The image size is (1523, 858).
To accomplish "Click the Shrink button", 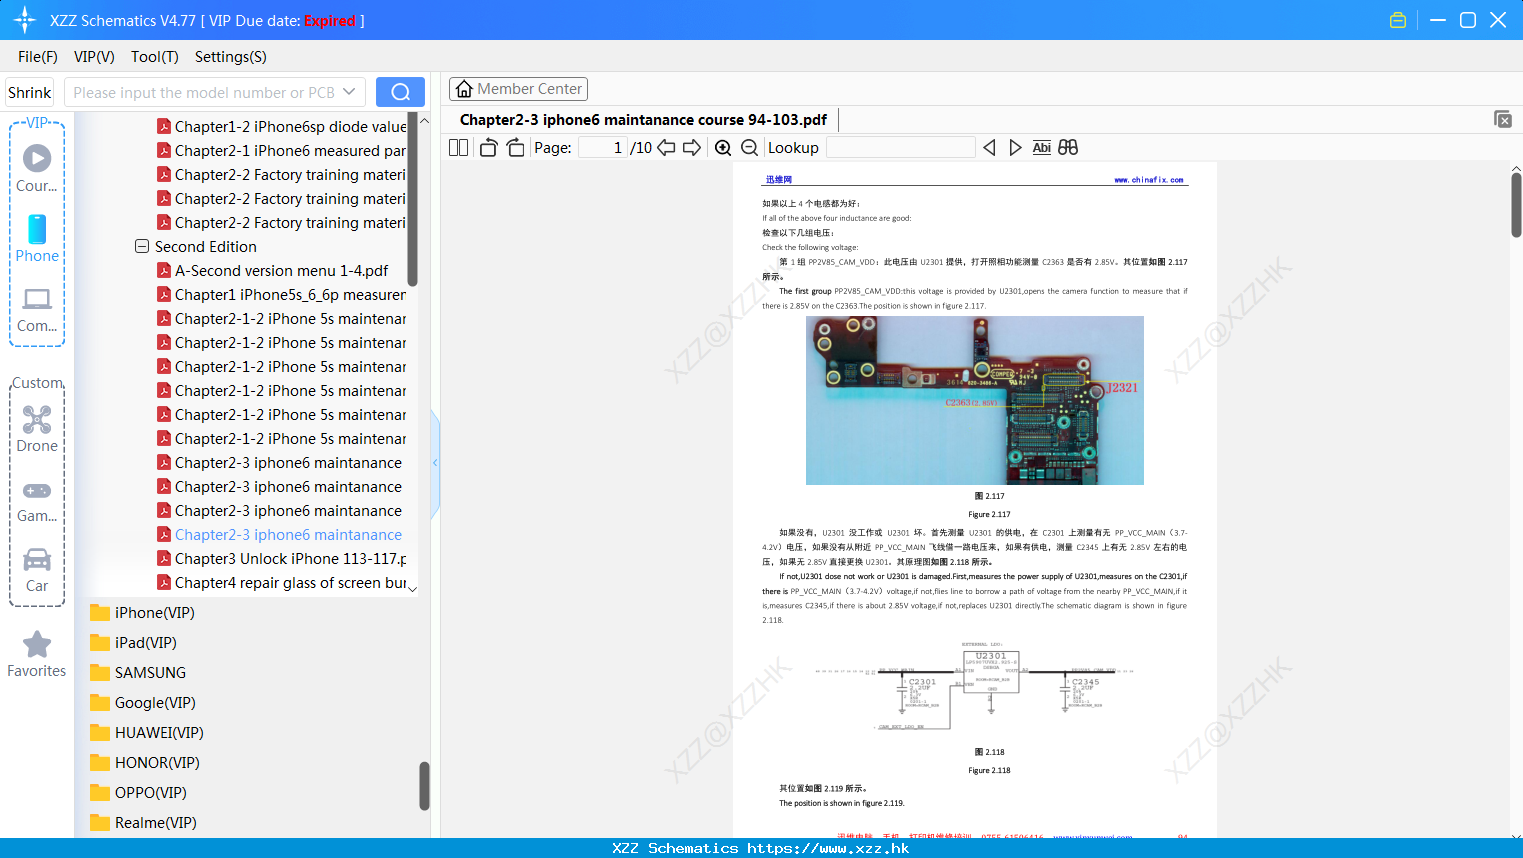I will (30, 92).
